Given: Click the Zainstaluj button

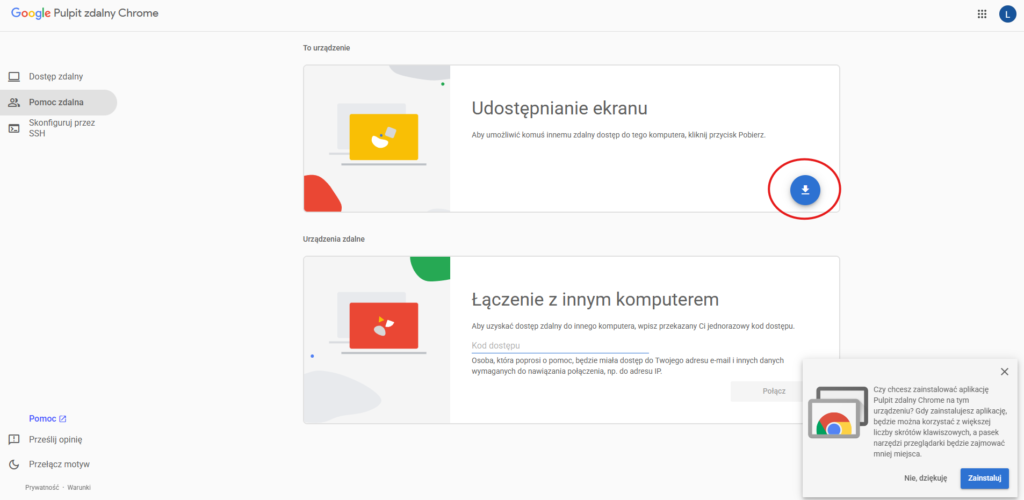Looking at the screenshot, I should pos(984,478).
